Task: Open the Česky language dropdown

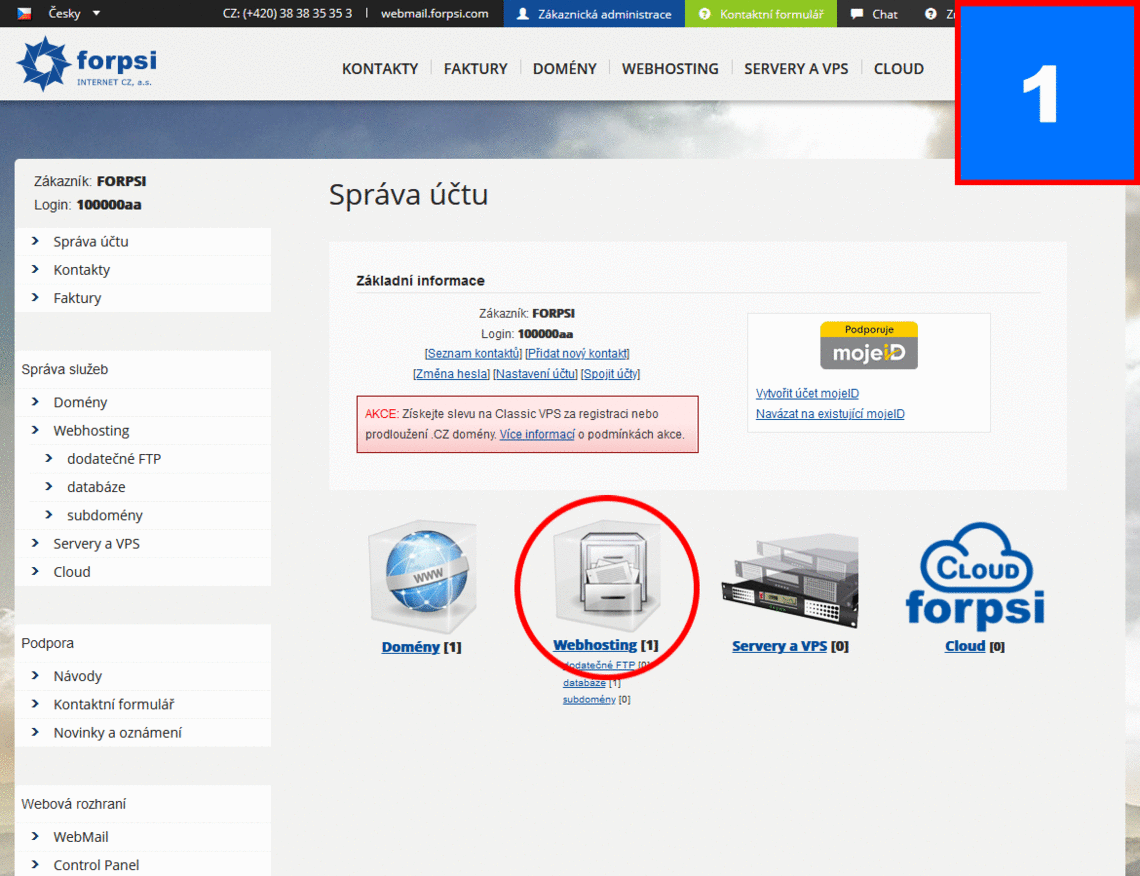Action: pyautogui.click(x=73, y=13)
